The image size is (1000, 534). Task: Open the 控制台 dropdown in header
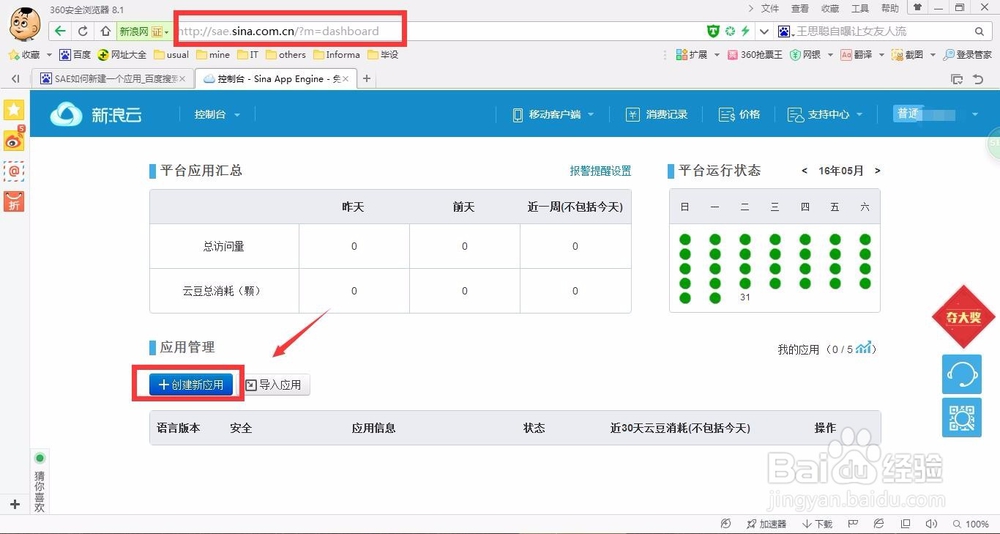click(217, 114)
